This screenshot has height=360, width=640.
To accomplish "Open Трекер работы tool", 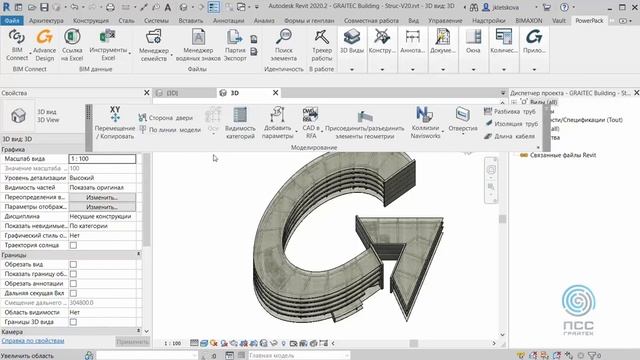I will coord(322,45).
